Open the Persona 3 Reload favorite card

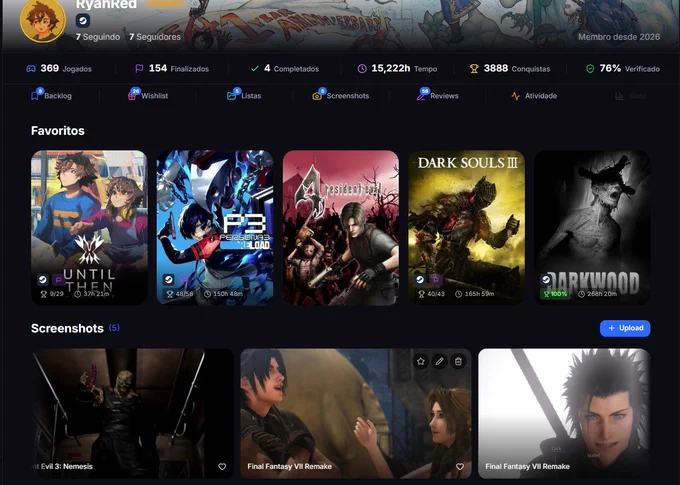[215, 228]
